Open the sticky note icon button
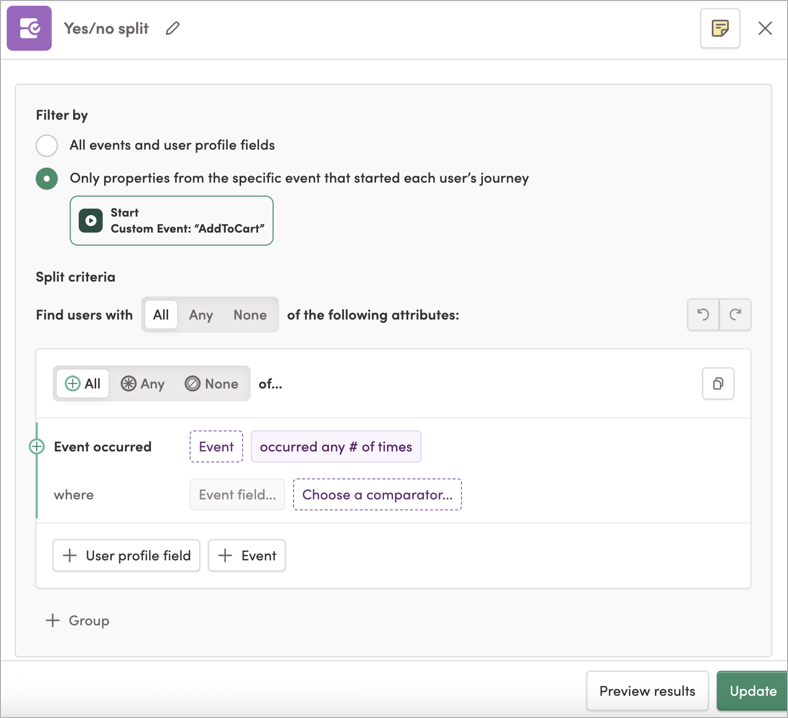Viewport: 788px width, 718px height. 720,28
